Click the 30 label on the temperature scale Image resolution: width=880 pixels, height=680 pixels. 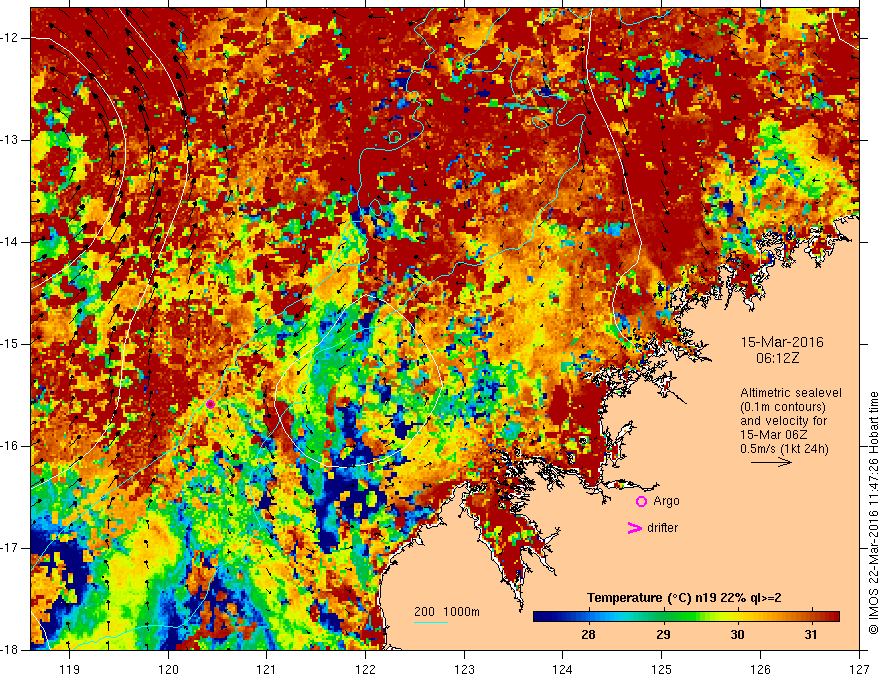(x=737, y=635)
